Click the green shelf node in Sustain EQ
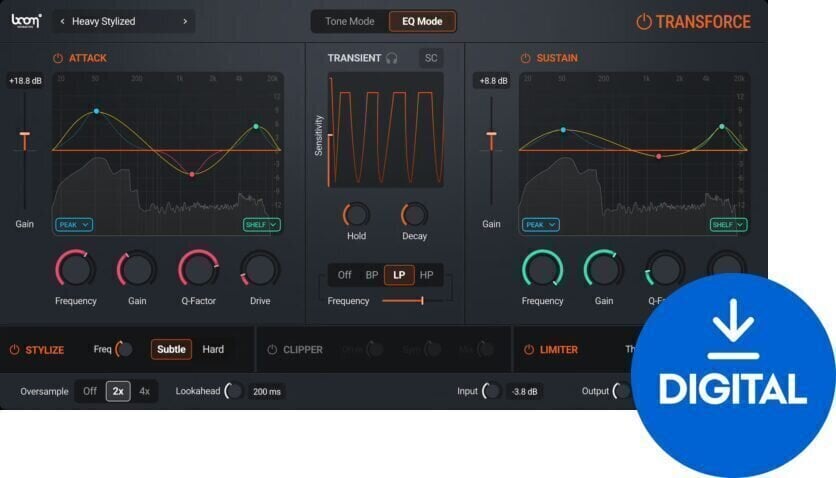The image size is (836, 478). pos(722,126)
